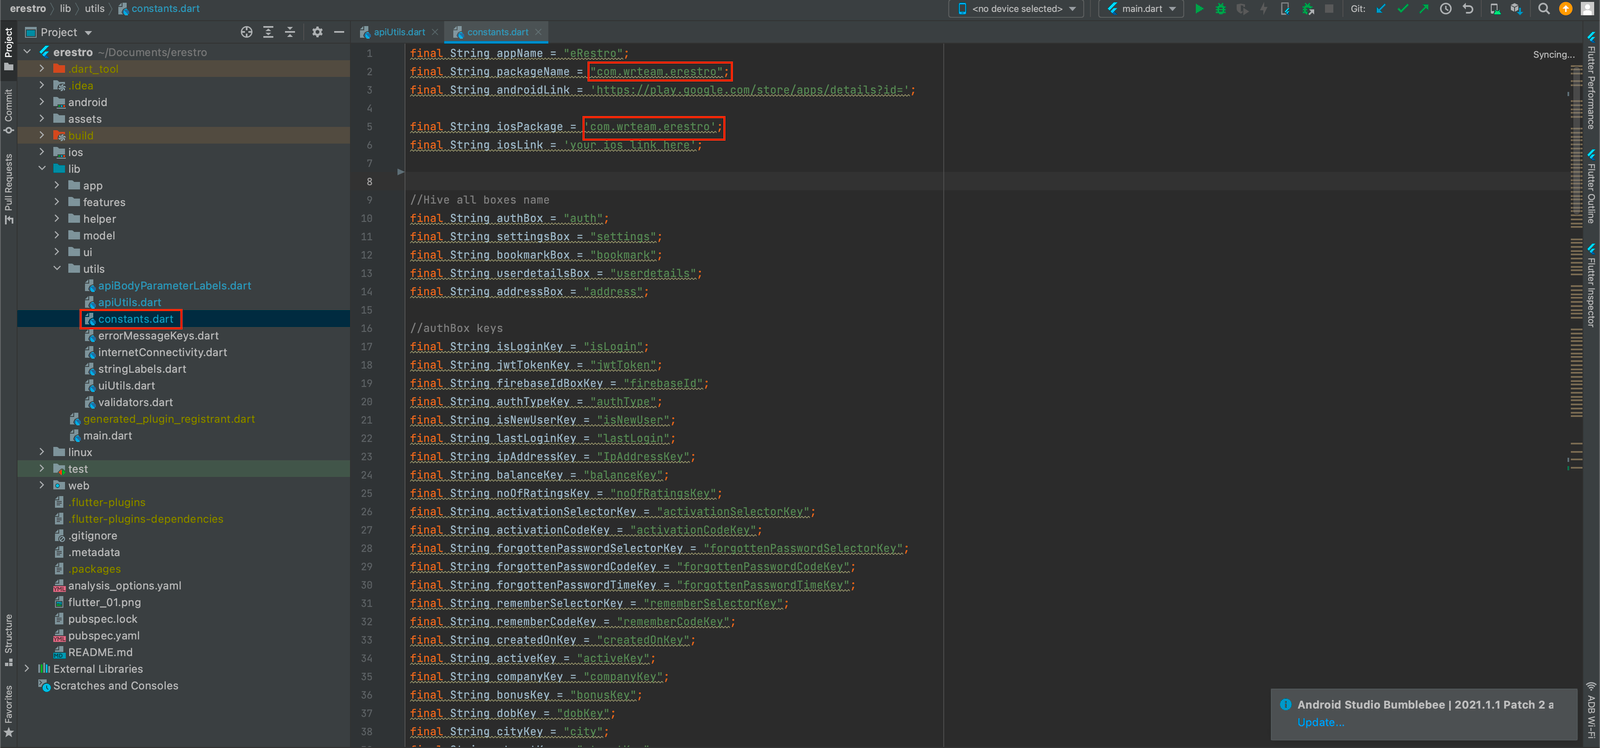
Task: Click the Git commit checkmark icon
Action: click(x=1402, y=9)
